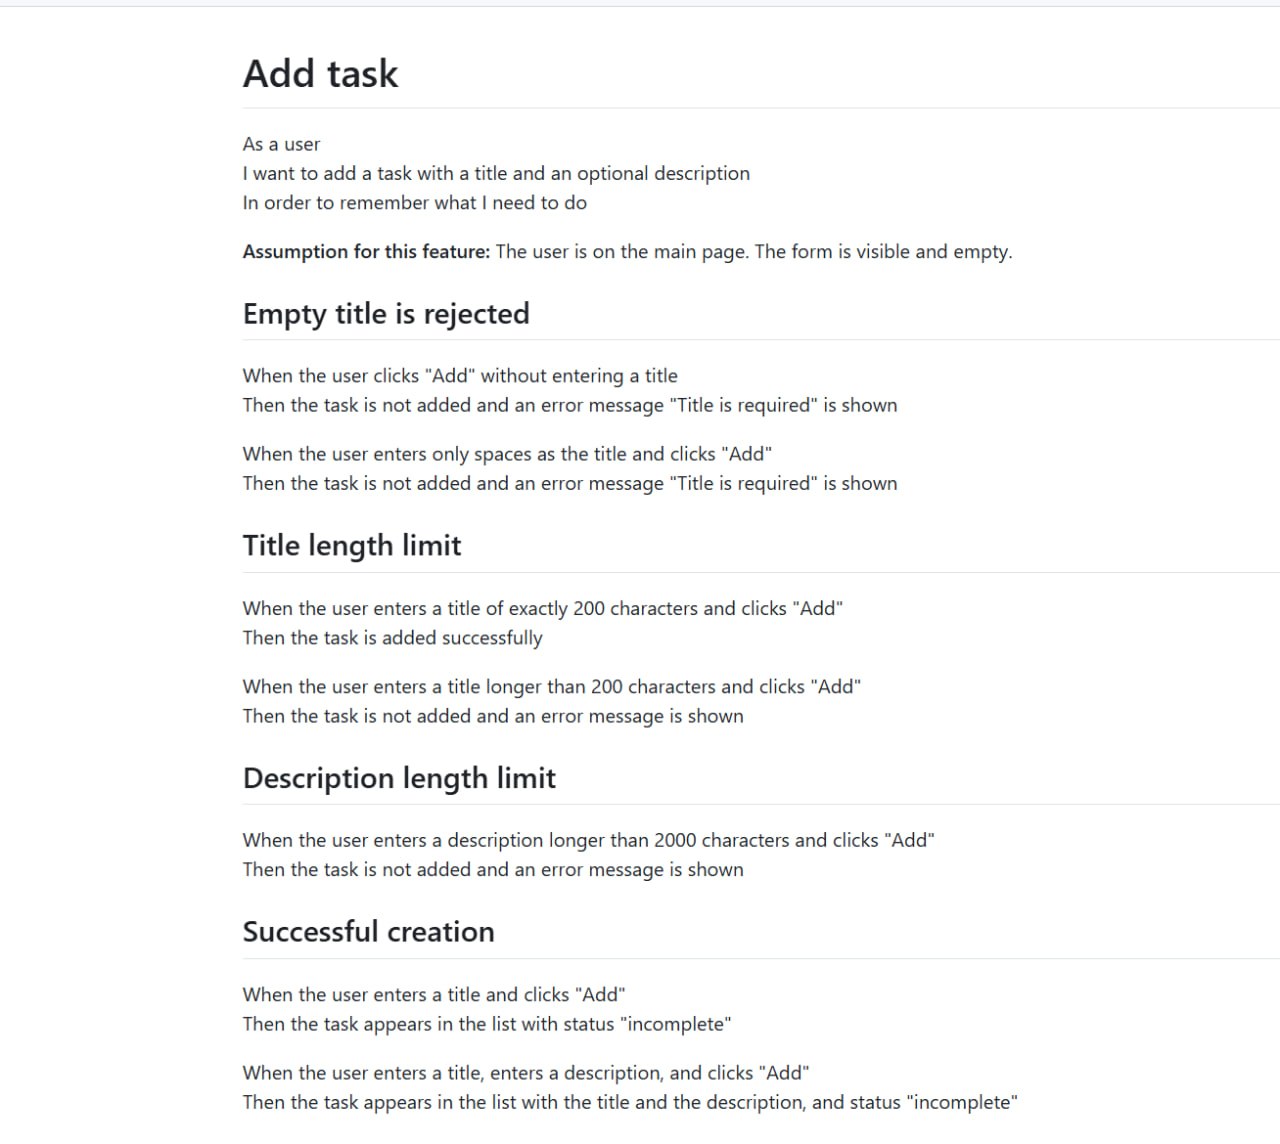Click the "As a user" line

coord(281,145)
